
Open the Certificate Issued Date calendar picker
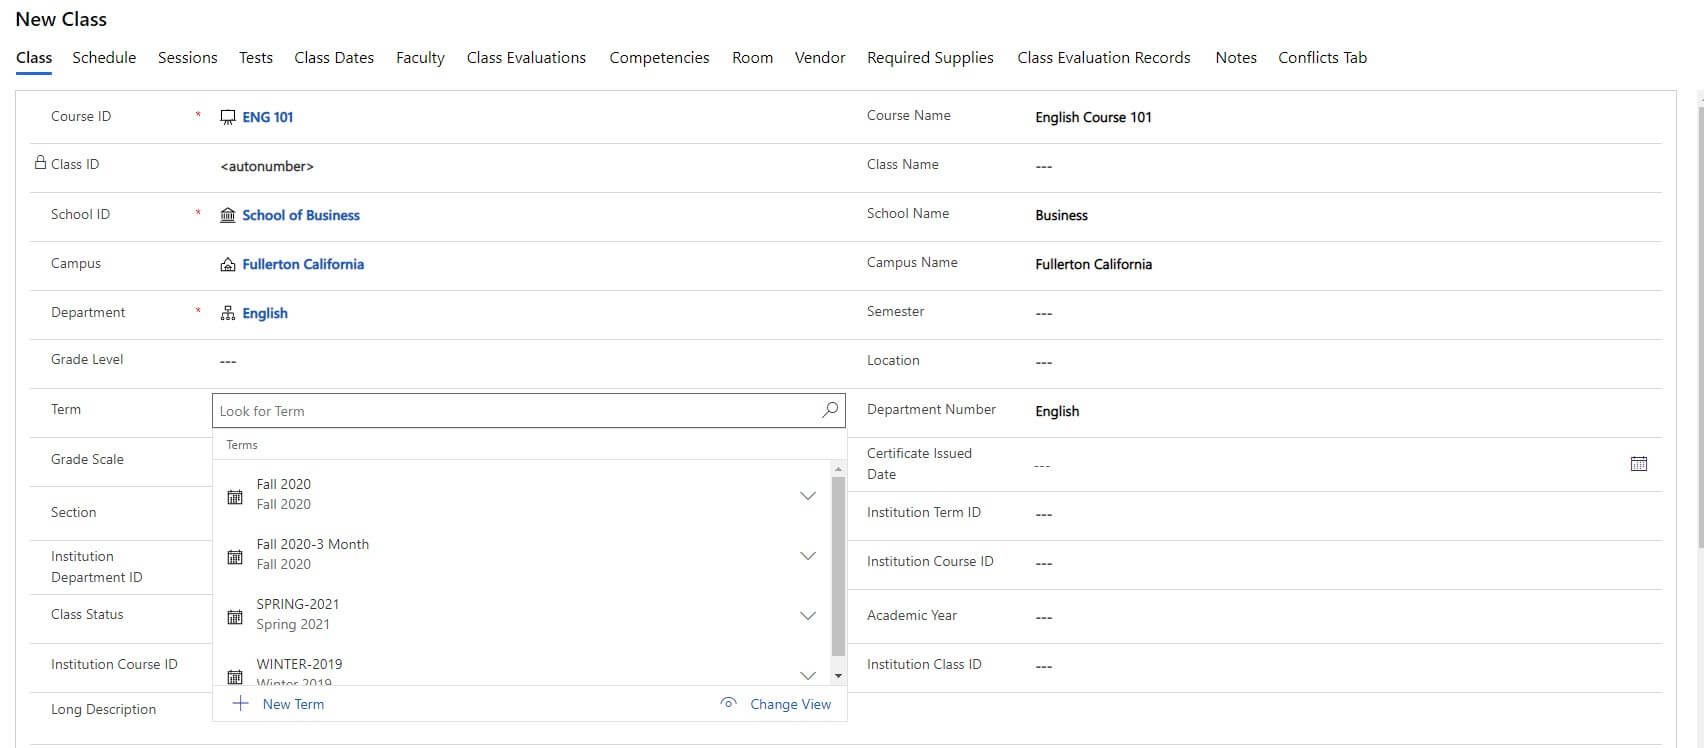[1638, 464]
